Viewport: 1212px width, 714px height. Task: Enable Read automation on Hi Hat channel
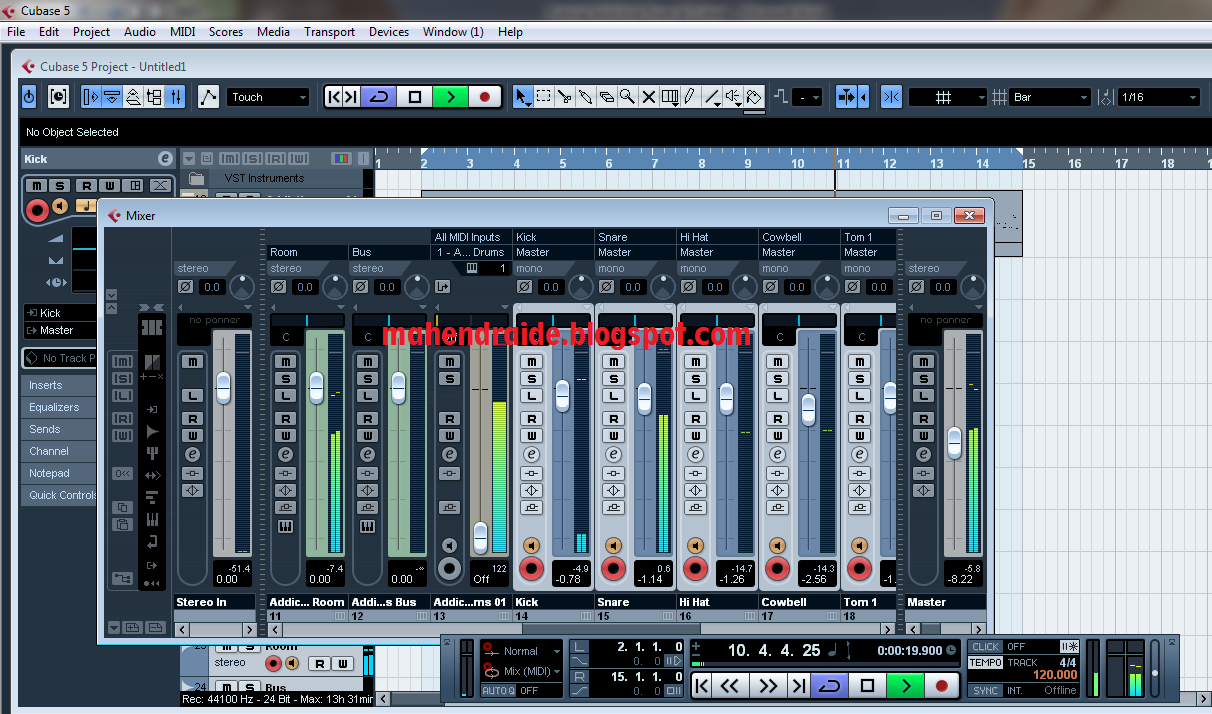(x=695, y=419)
